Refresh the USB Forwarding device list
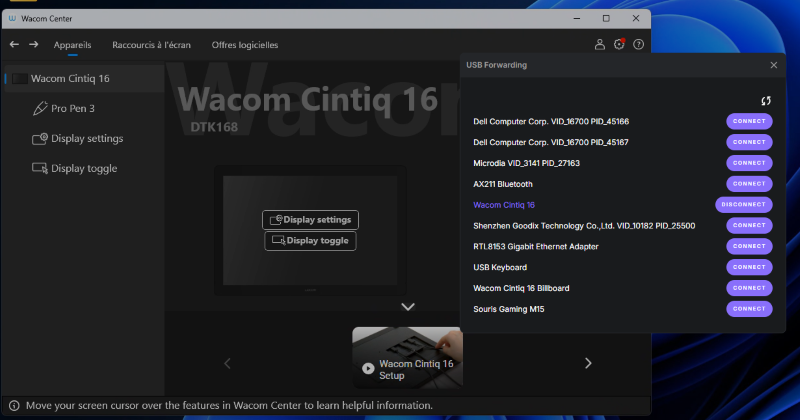The height and width of the screenshot is (420, 800). (x=766, y=101)
